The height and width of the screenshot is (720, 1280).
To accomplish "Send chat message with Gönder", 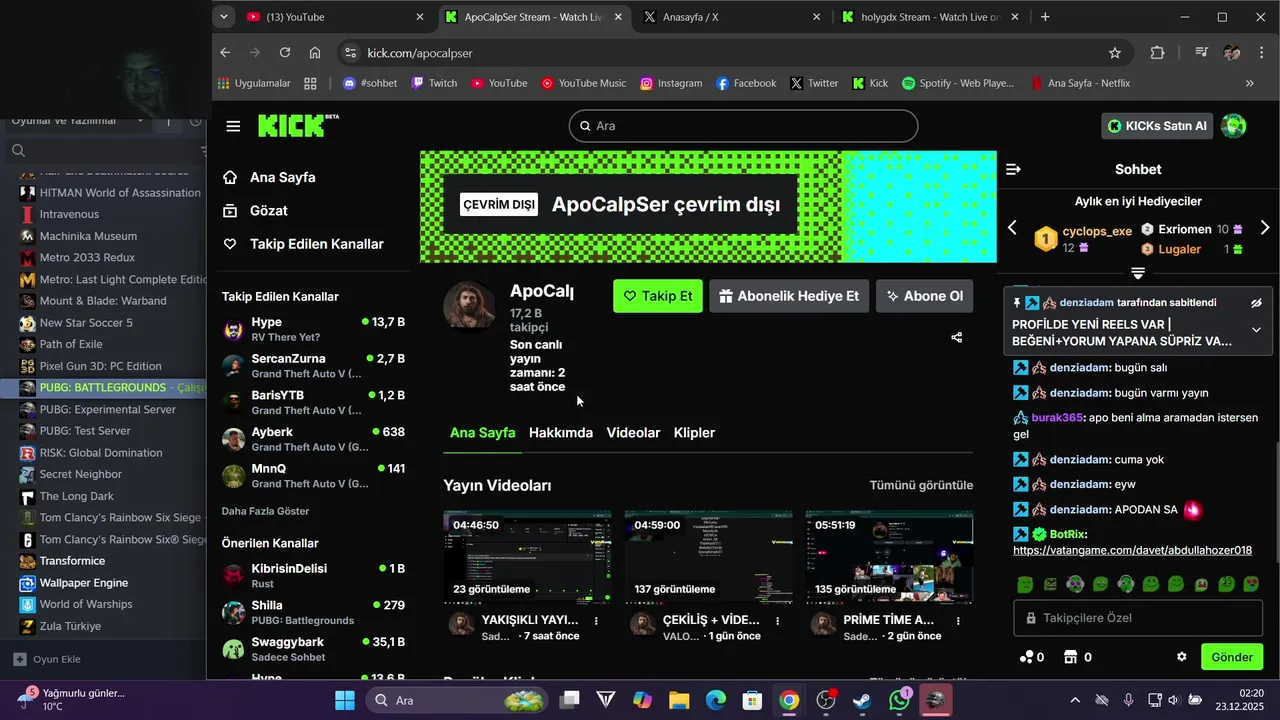I will pos(1232,657).
